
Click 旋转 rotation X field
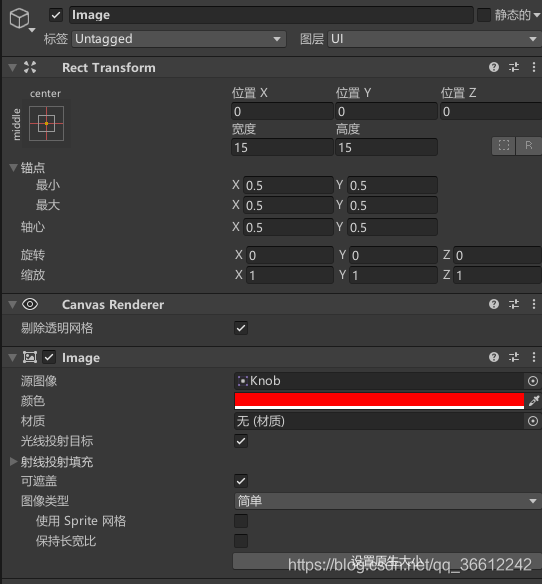click(x=289, y=256)
